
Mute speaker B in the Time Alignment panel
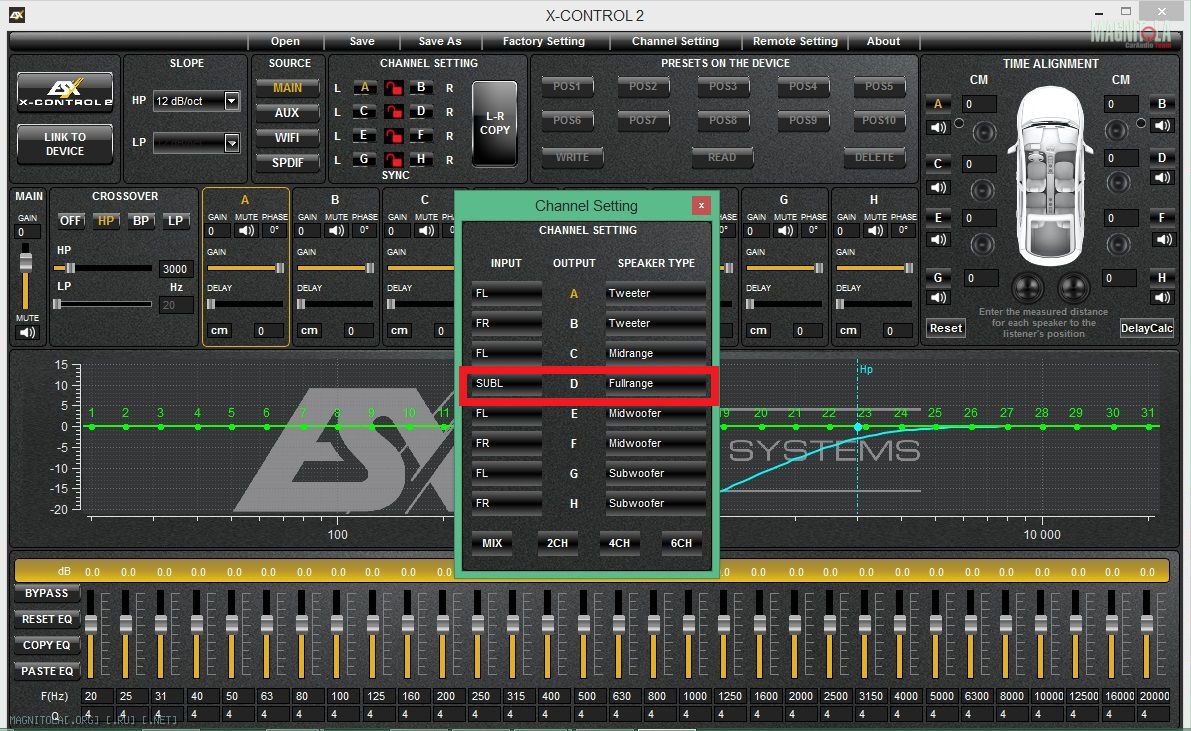(x=1162, y=125)
